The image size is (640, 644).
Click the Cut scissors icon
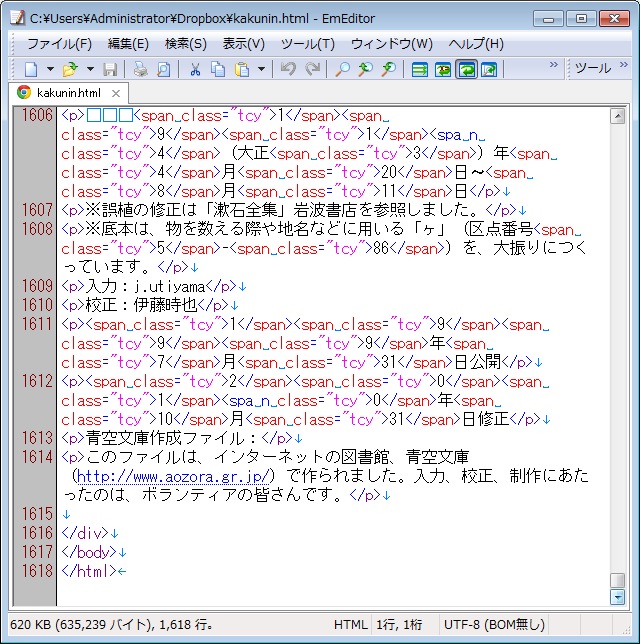click(x=195, y=69)
